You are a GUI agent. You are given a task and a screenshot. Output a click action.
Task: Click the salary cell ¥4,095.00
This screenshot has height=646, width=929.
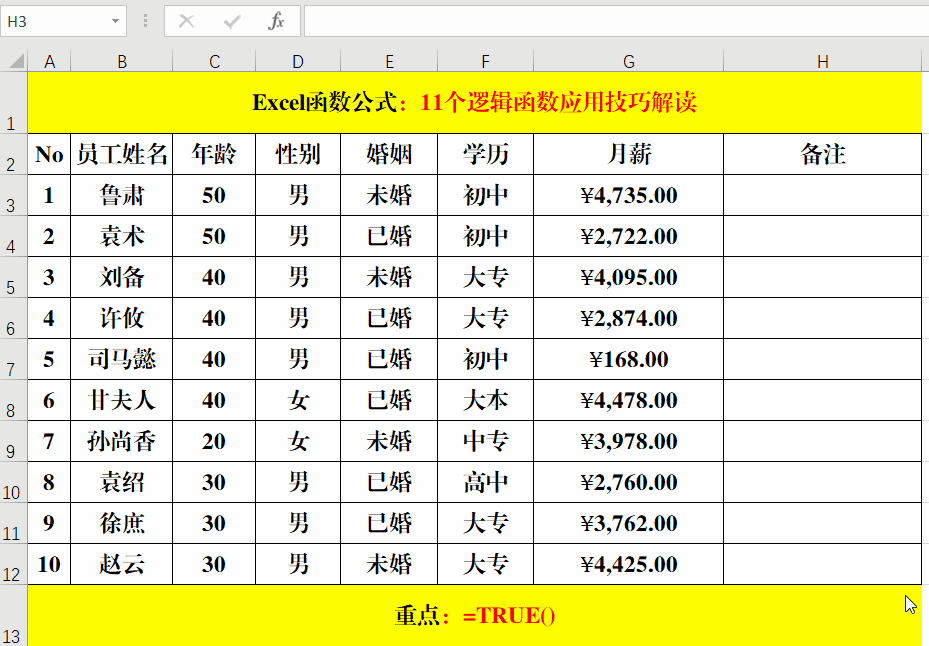click(x=629, y=277)
